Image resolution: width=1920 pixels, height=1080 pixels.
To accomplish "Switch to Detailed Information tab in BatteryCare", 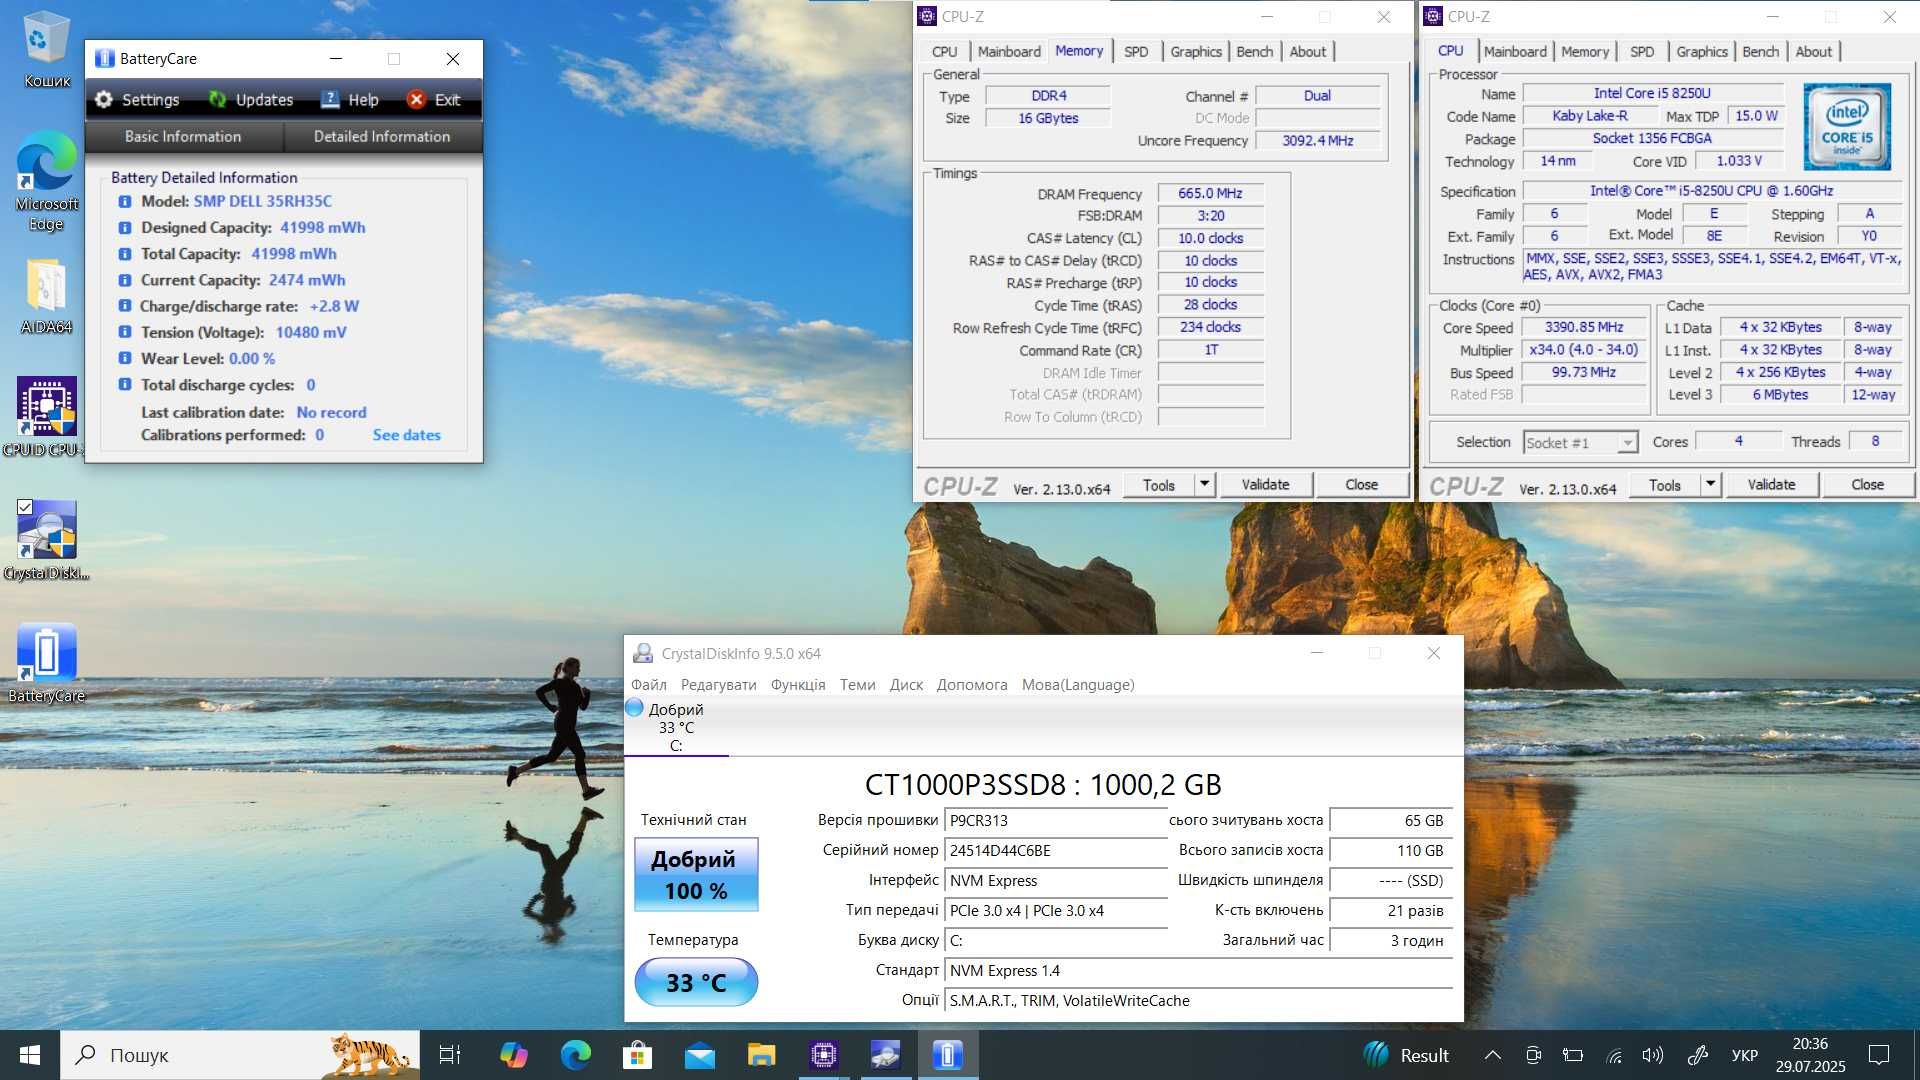I will tap(382, 136).
